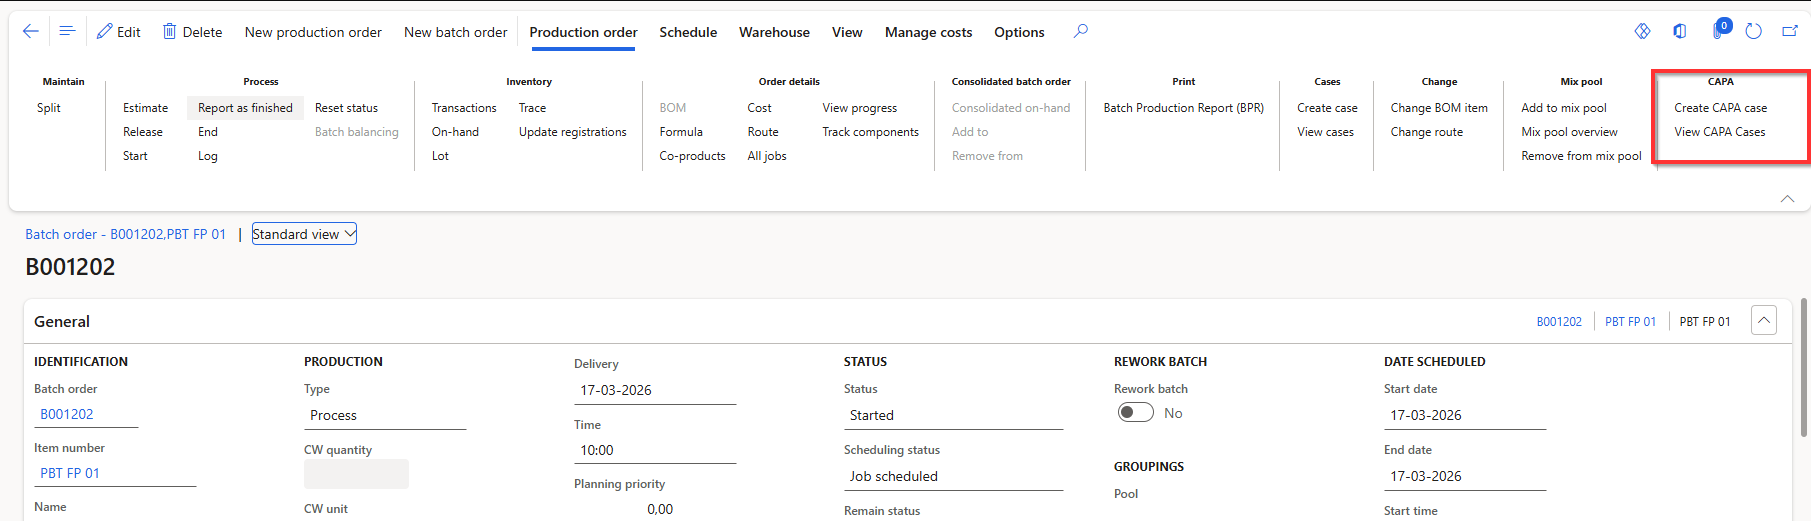The width and height of the screenshot is (1811, 521).
Task: Open the Options tab
Action: tap(1019, 32)
